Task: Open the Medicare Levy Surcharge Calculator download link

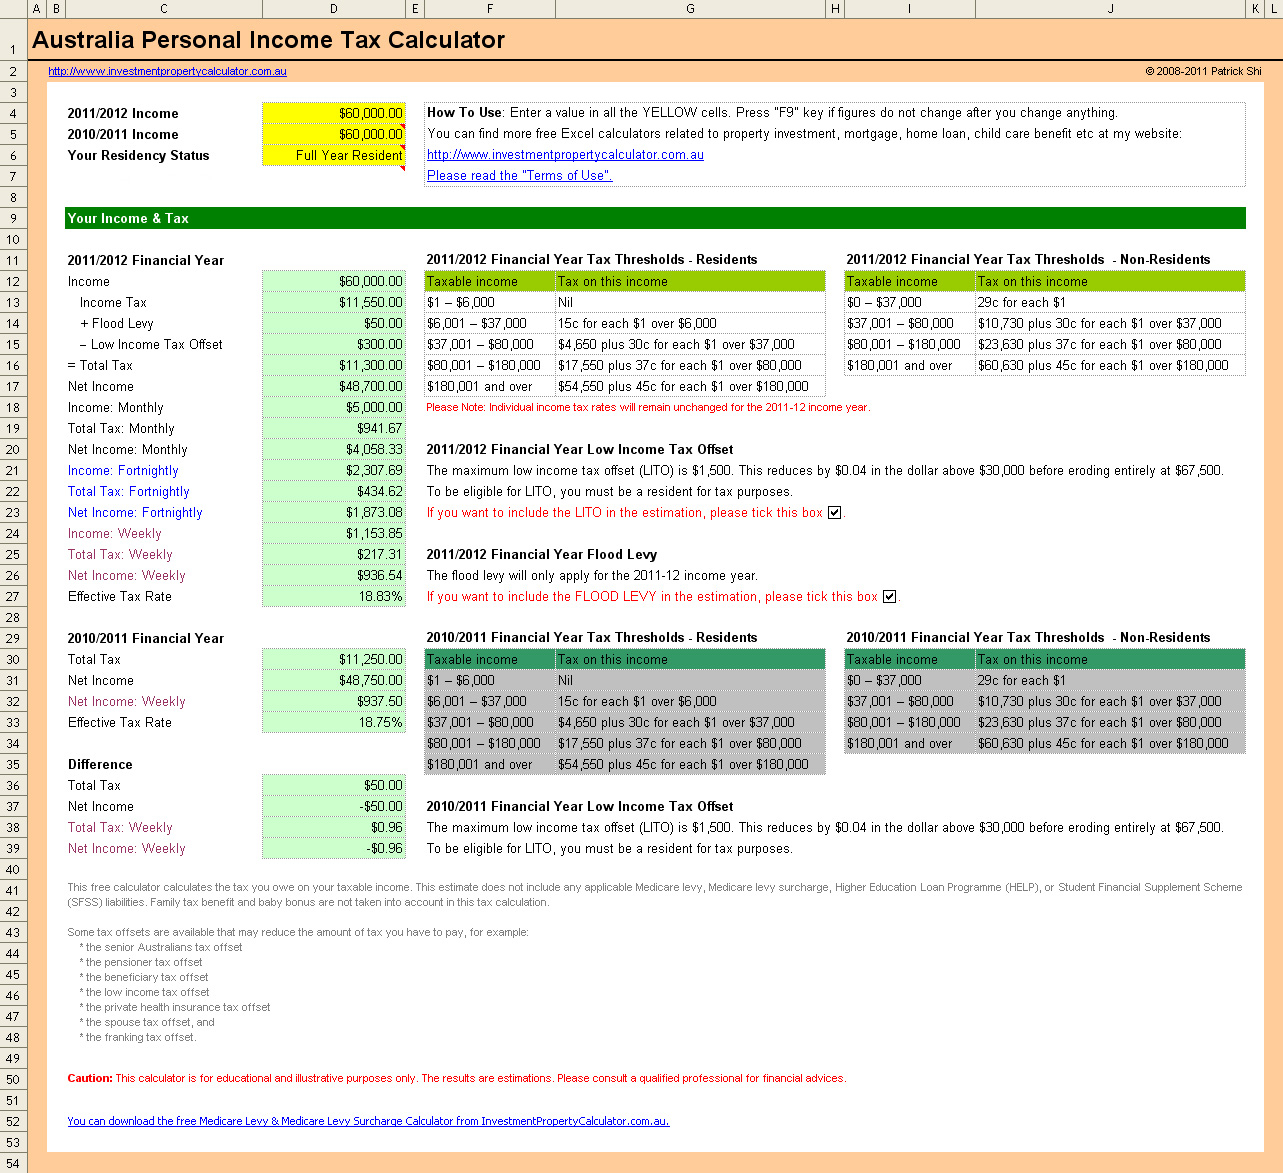Action: point(368,1121)
